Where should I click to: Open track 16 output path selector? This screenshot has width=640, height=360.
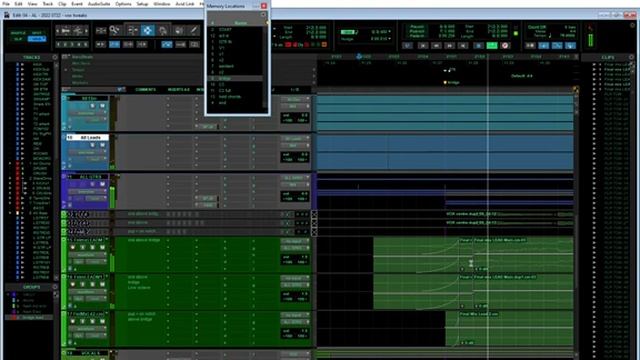pos(295,284)
